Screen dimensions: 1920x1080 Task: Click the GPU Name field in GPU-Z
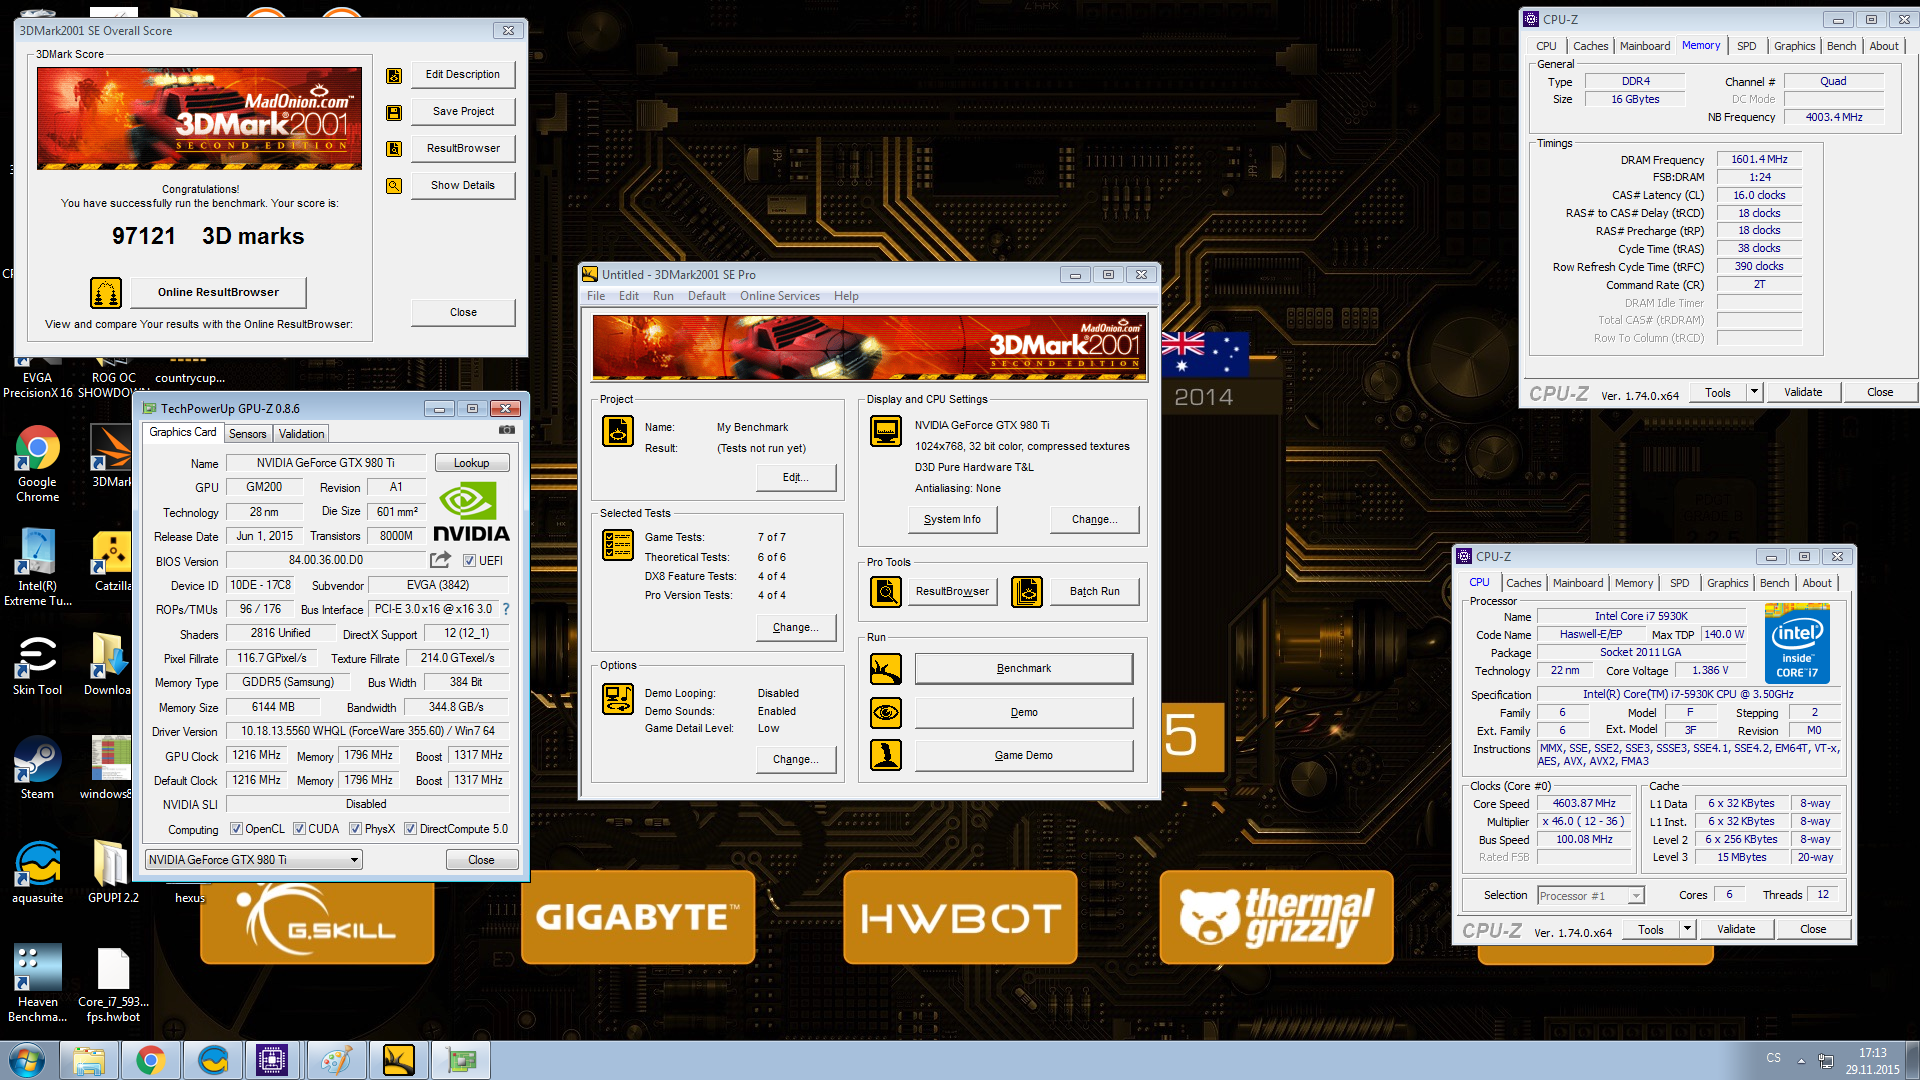click(326, 463)
